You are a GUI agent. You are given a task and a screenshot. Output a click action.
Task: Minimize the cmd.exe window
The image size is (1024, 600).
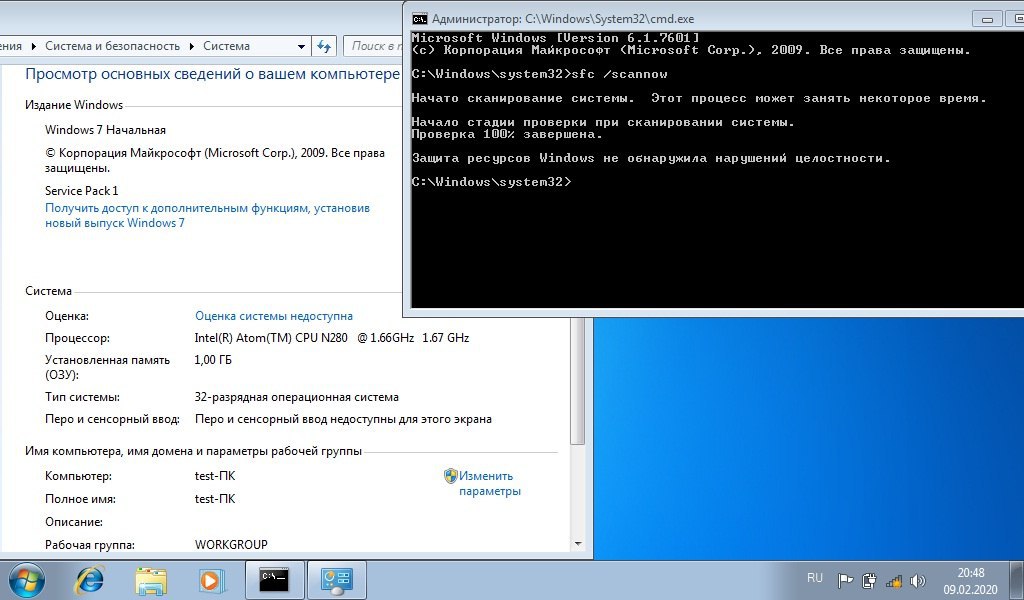[x=987, y=19]
